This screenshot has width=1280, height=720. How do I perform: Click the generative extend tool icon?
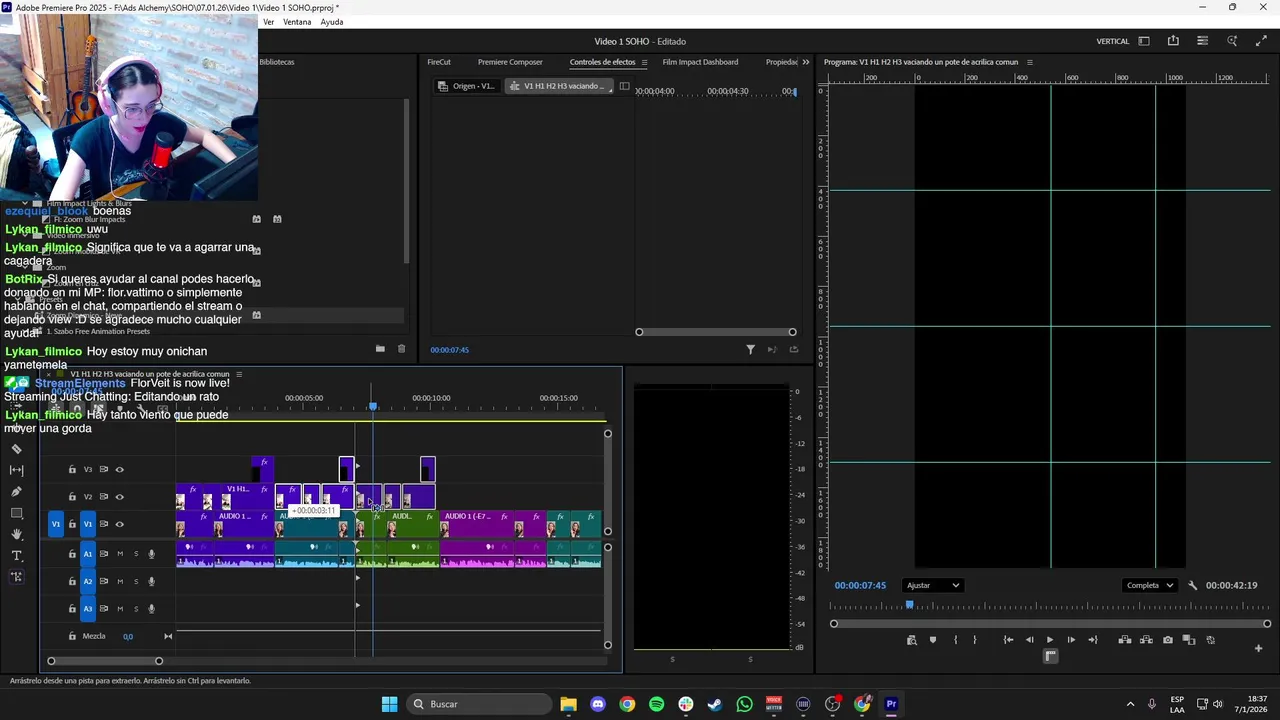(x=16, y=577)
